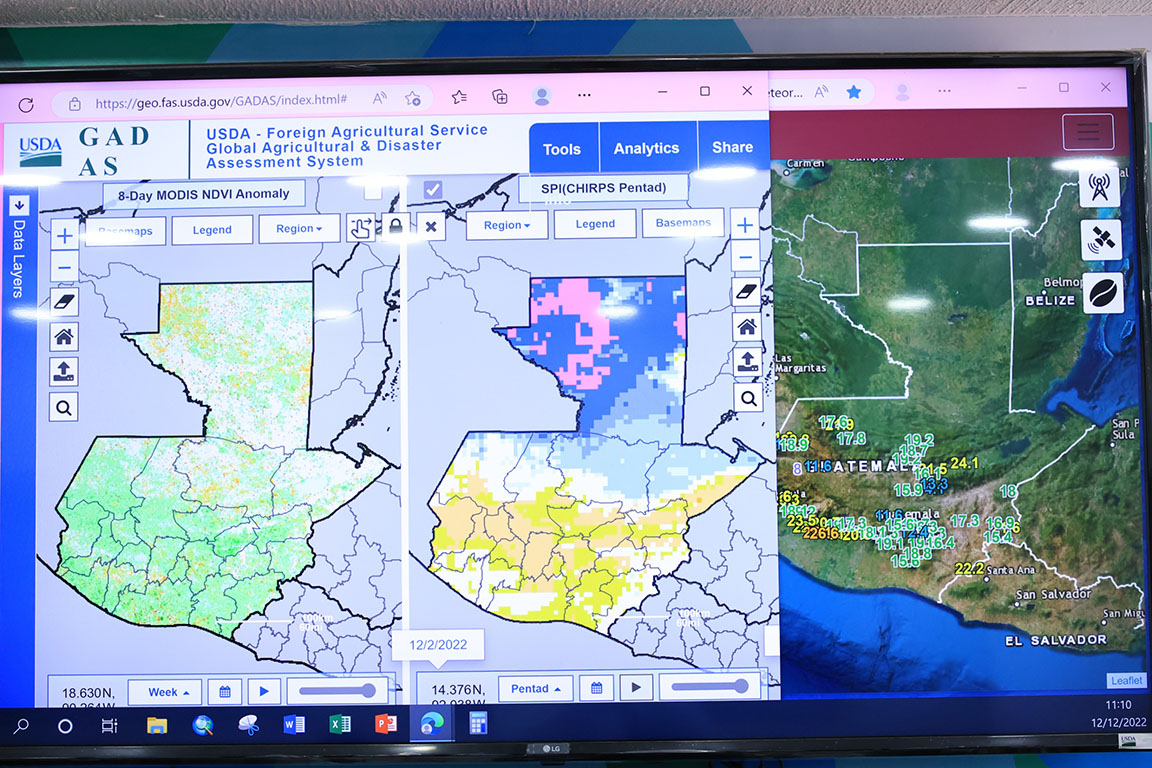Click the upload icon on right map
The image size is (1152, 768).
pos(746,361)
